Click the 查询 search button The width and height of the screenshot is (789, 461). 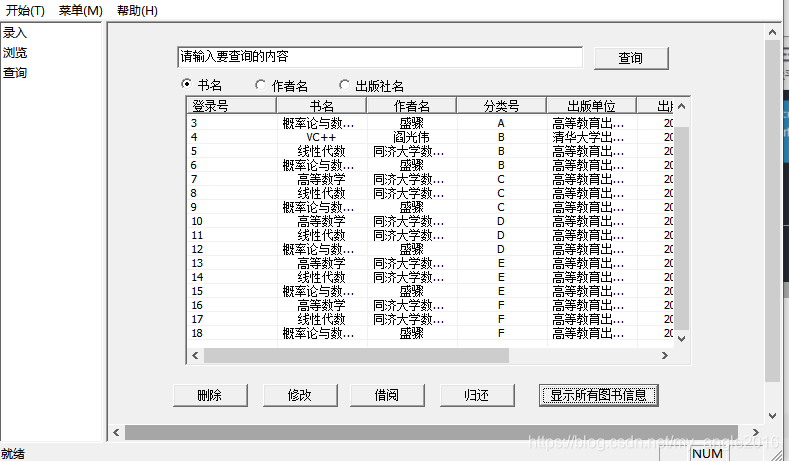pos(631,58)
